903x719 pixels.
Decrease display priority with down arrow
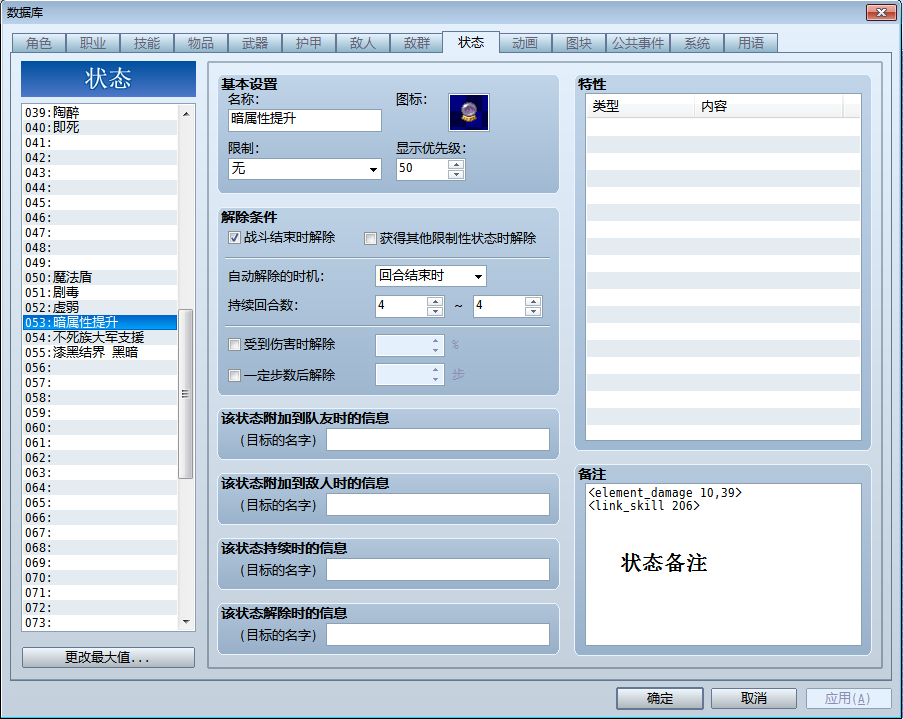coord(456,174)
